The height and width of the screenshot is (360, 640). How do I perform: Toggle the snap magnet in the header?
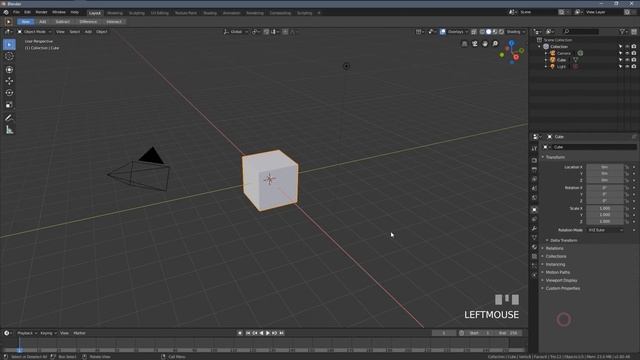pos(267,31)
